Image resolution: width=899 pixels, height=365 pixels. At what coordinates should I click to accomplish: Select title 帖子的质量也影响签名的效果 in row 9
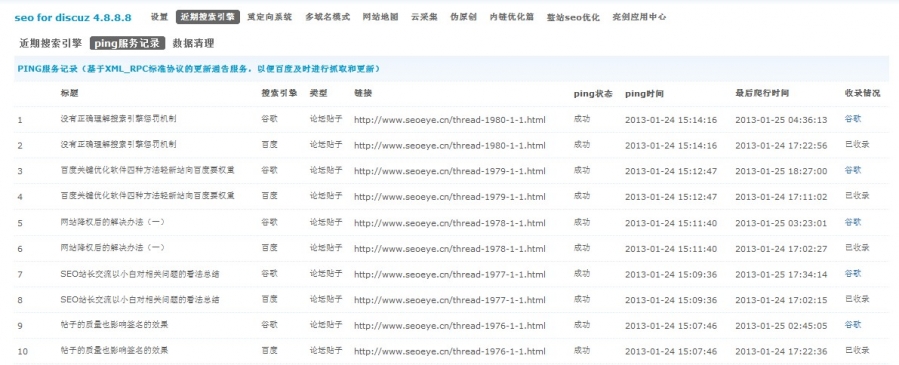(x=114, y=324)
